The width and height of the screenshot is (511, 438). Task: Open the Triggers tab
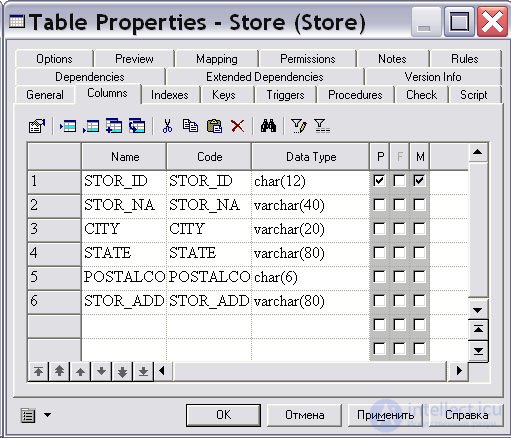tap(285, 95)
